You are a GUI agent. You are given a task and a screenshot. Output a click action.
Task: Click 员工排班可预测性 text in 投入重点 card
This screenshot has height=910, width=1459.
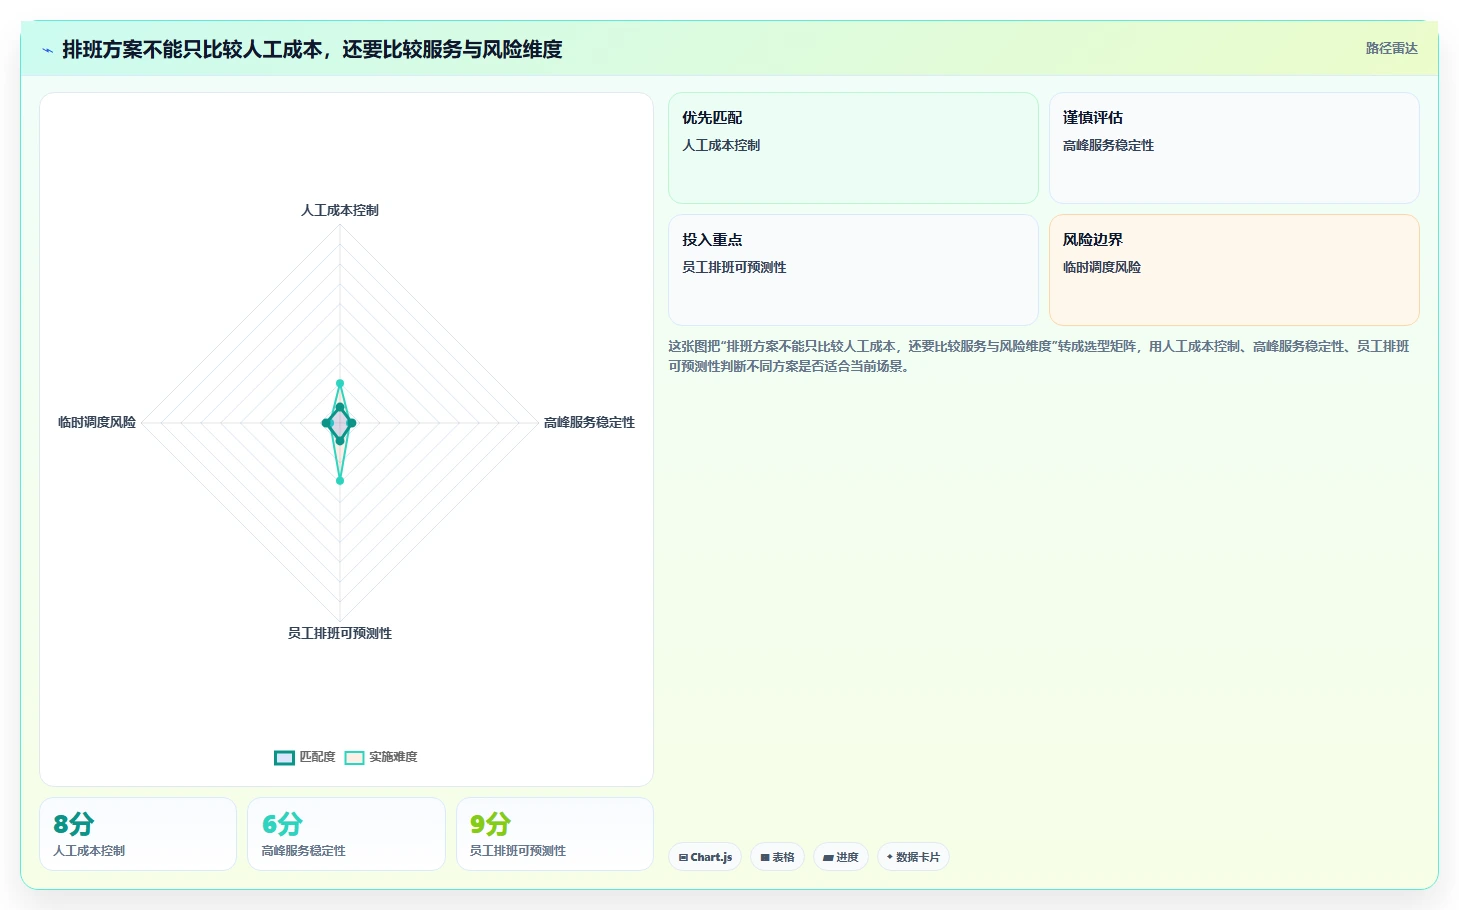tap(734, 267)
